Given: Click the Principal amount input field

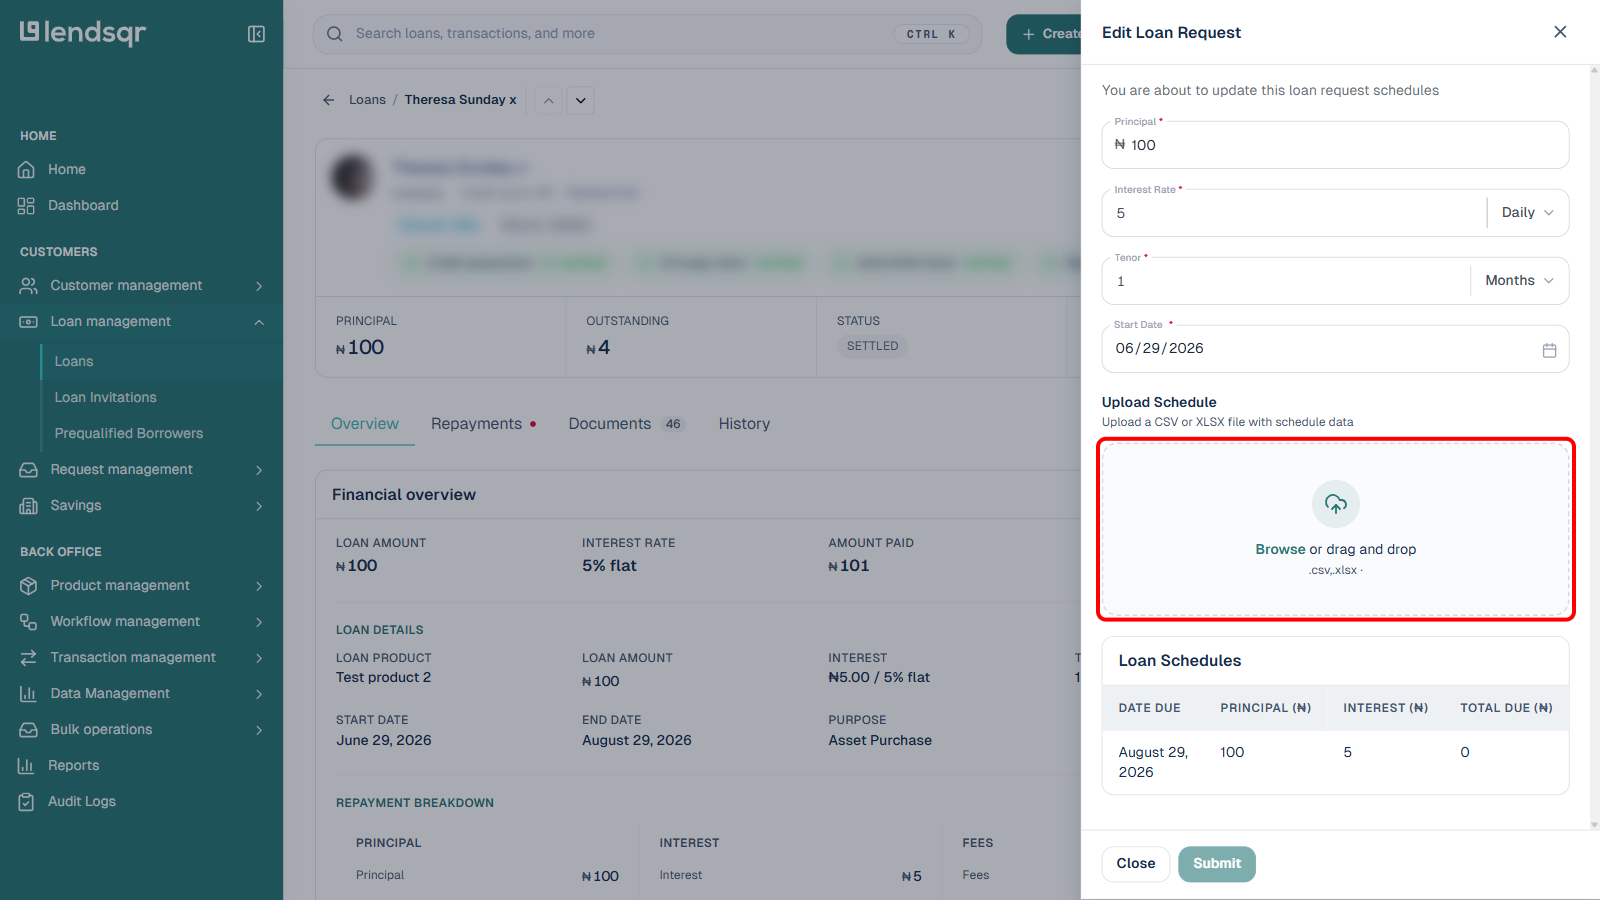Looking at the screenshot, I should point(1336,145).
